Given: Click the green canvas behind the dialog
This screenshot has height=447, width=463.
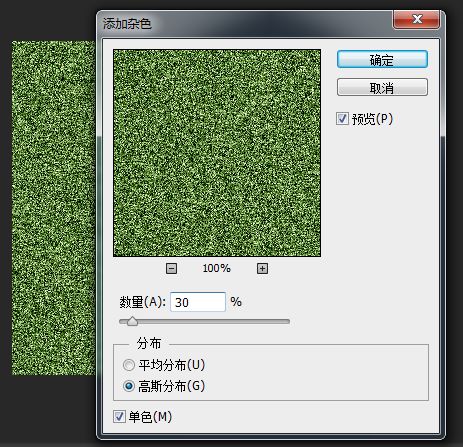Looking at the screenshot, I should (54, 208).
